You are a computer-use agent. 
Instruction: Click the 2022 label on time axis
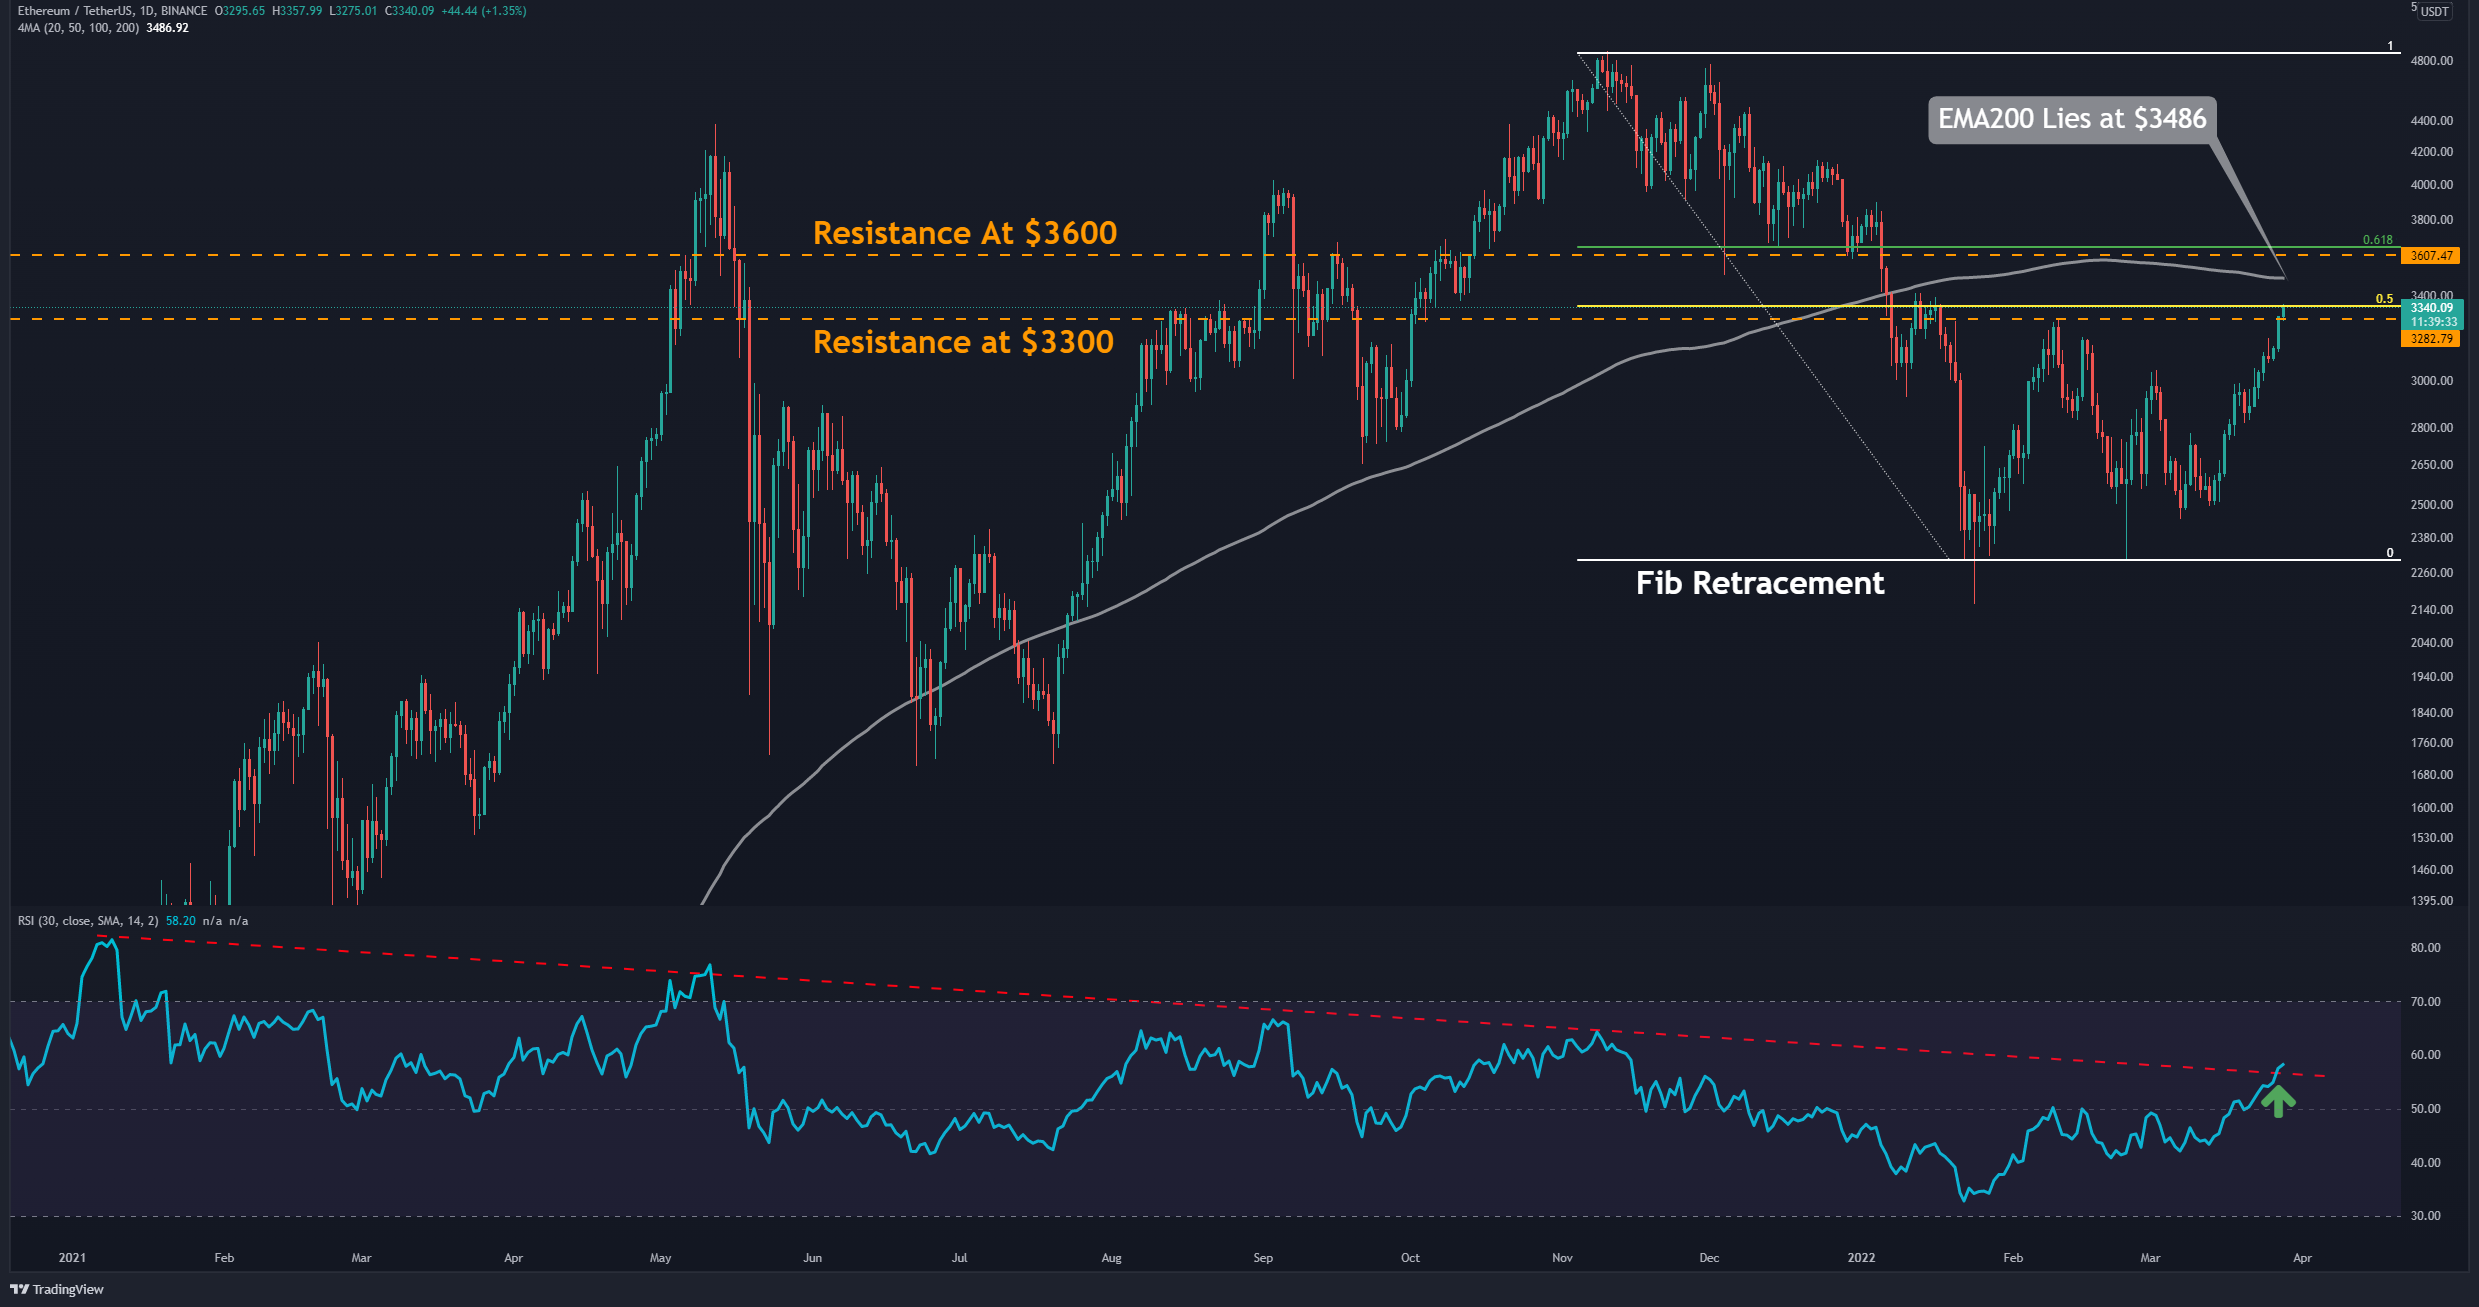tap(1861, 1258)
